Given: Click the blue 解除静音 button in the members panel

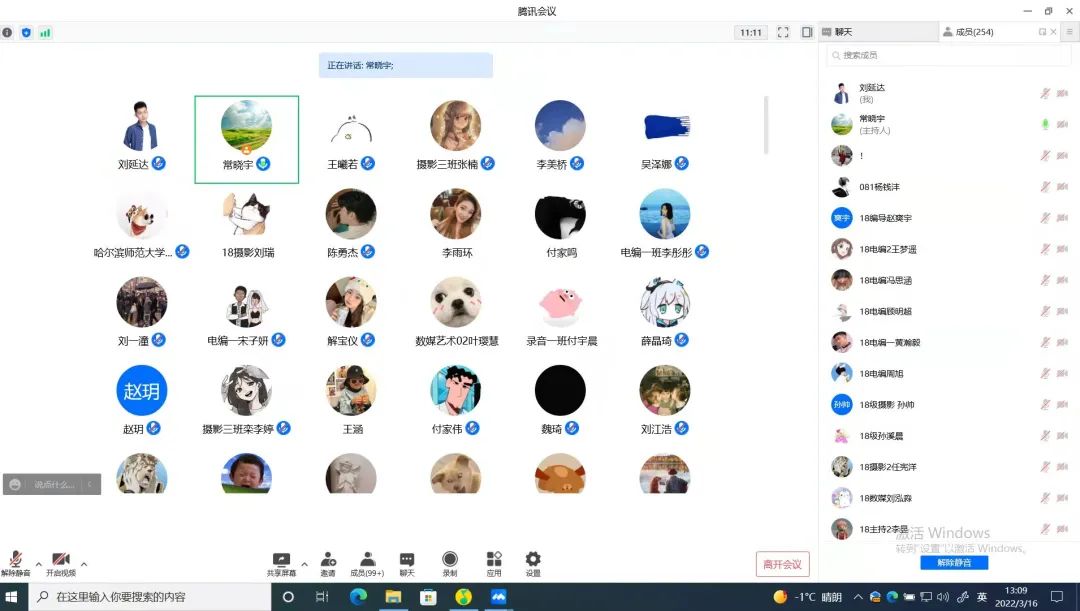Looking at the screenshot, I should [x=954, y=563].
